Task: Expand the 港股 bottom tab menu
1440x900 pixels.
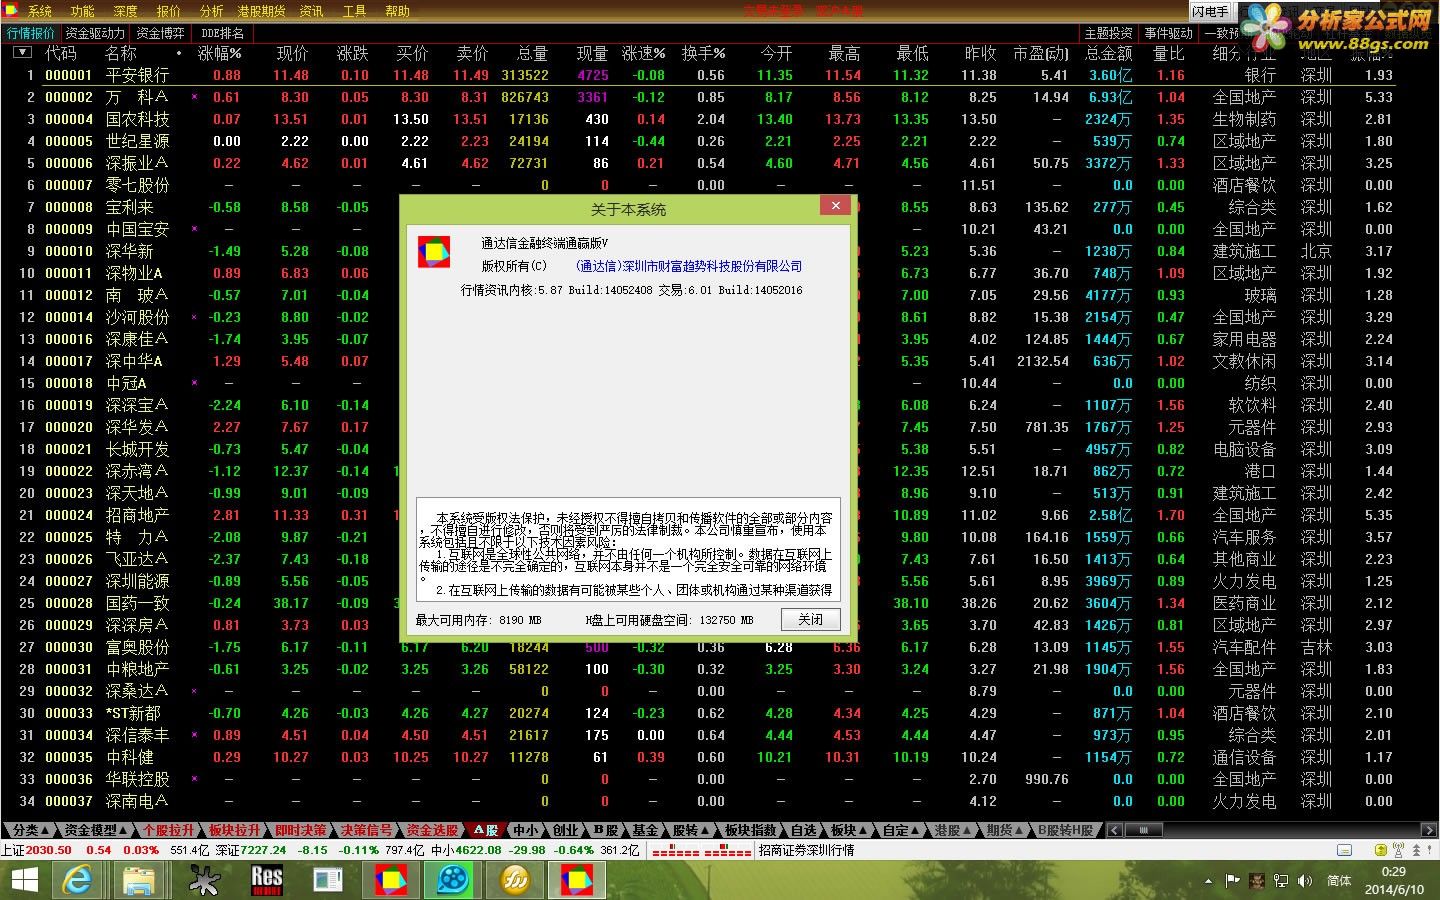Action: point(953,830)
